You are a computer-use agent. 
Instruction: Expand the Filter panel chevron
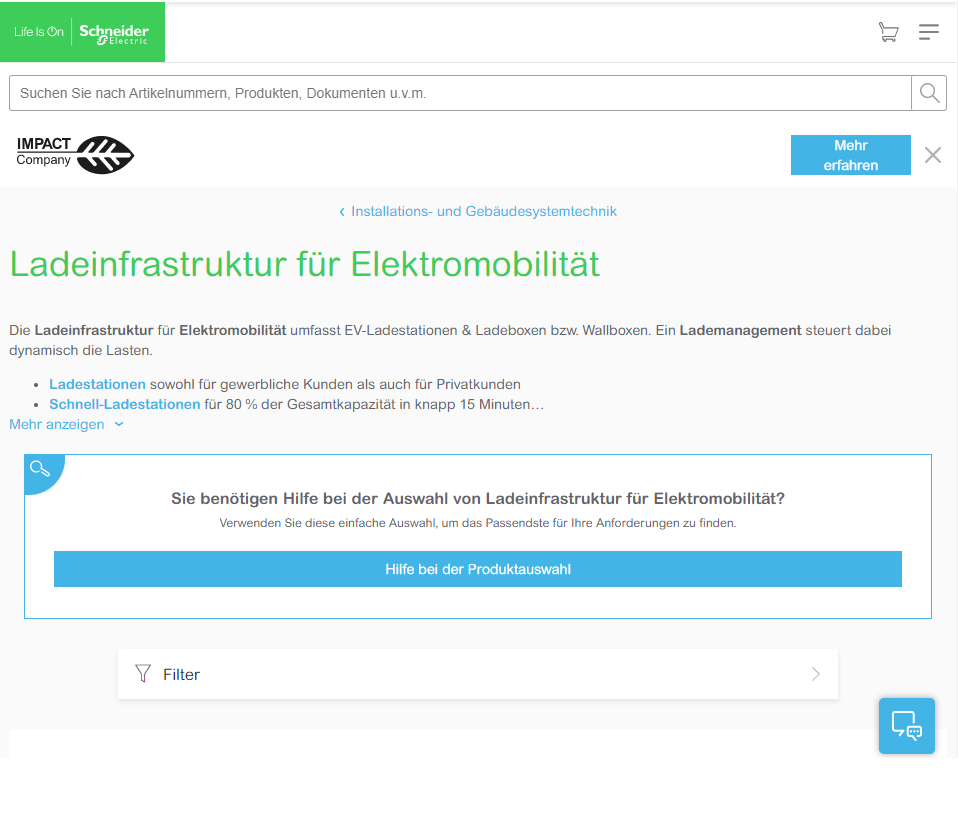click(815, 674)
